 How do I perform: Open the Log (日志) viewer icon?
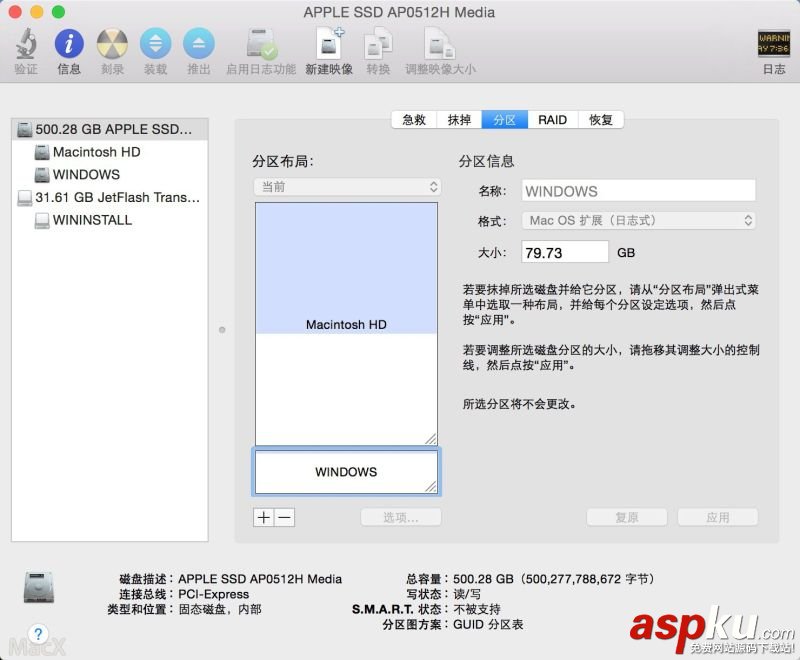tap(773, 44)
